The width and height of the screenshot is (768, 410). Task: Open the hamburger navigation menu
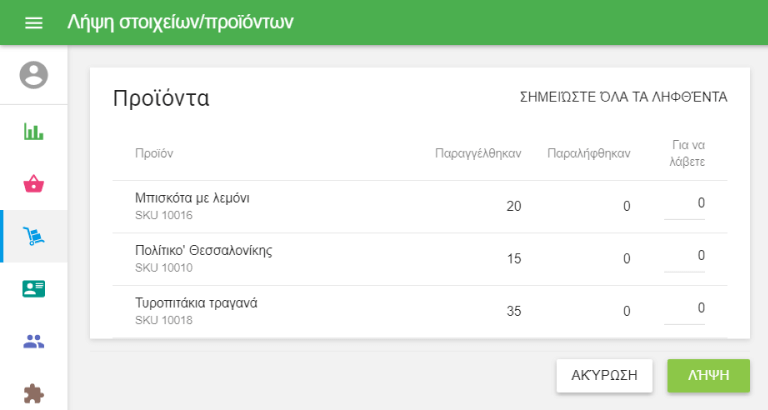coord(34,22)
